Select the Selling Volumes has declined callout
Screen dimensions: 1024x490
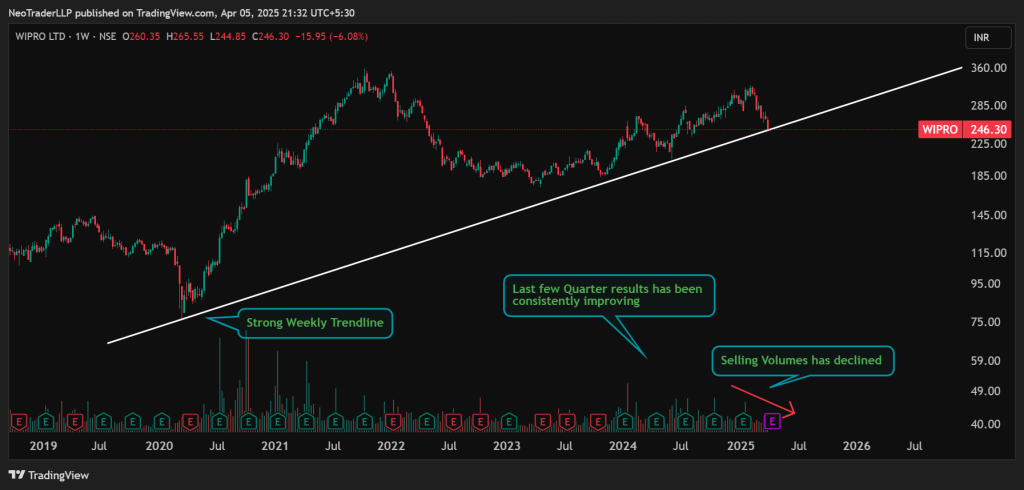coord(802,360)
